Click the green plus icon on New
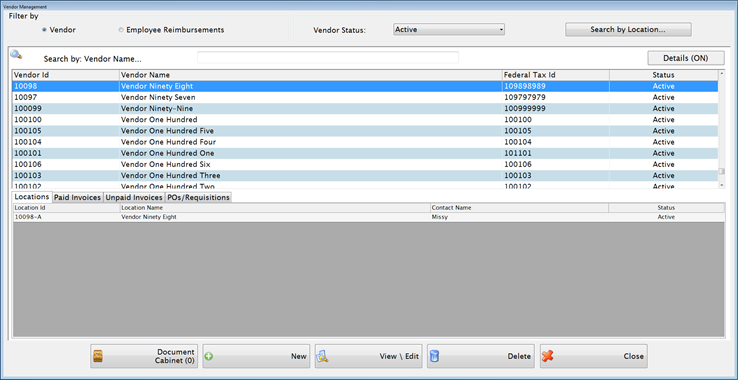The image size is (738, 380). (209, 356)
